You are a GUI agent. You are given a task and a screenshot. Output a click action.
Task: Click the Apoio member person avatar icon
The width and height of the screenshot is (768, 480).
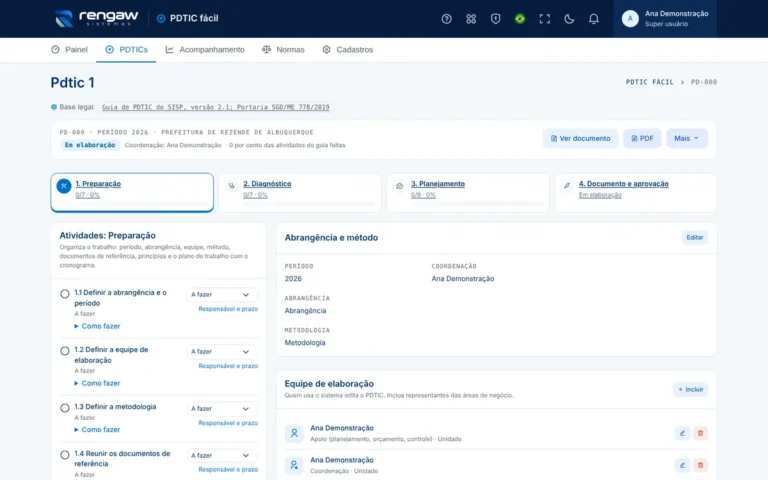tap(294, 433)
